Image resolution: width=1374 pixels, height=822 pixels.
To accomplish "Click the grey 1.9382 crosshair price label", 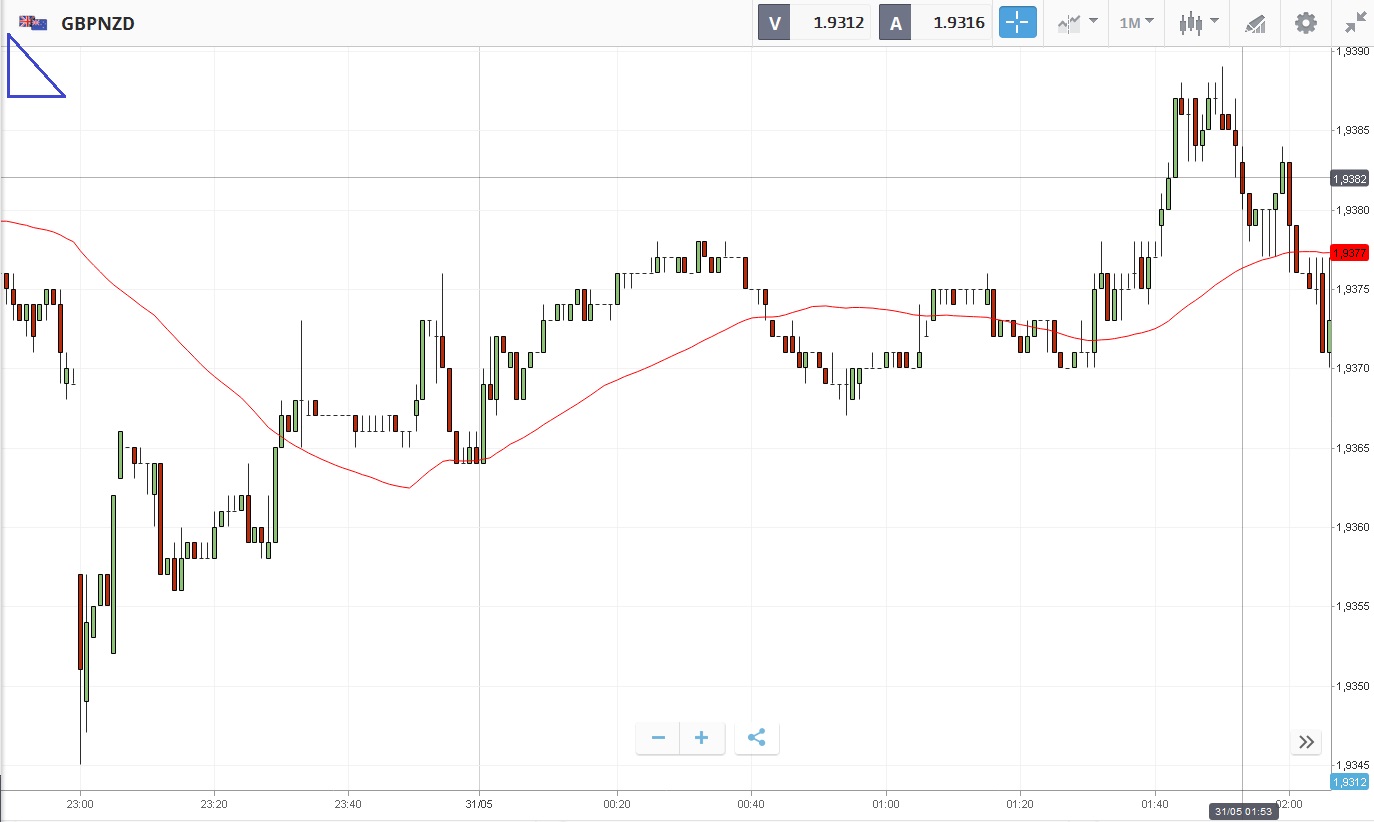I will [x=1349, y=178].
